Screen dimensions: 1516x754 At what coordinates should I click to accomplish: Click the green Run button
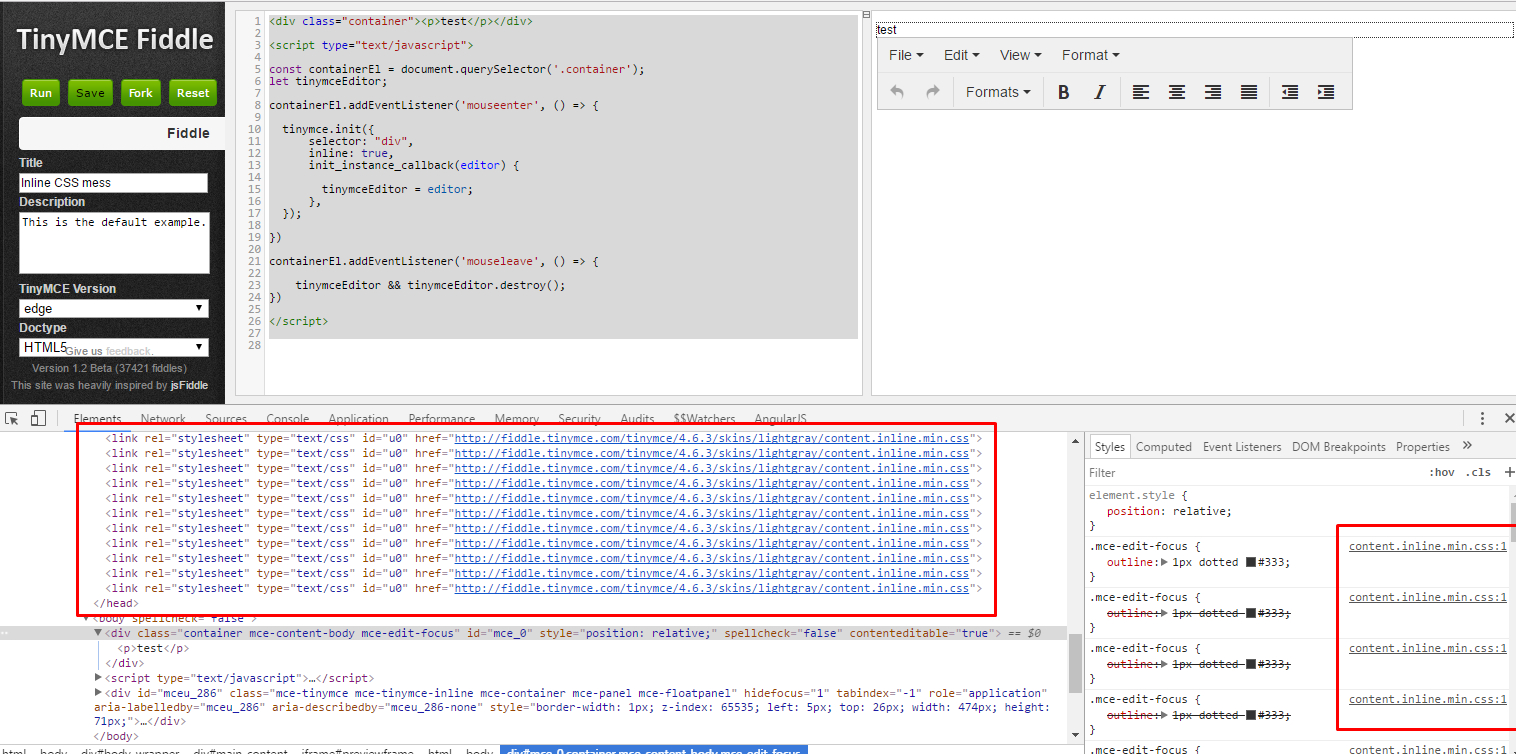41,93
